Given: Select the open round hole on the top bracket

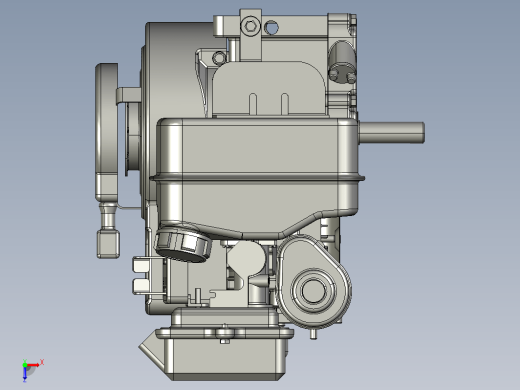Looking at the screenshot, I should pos(271,27).
